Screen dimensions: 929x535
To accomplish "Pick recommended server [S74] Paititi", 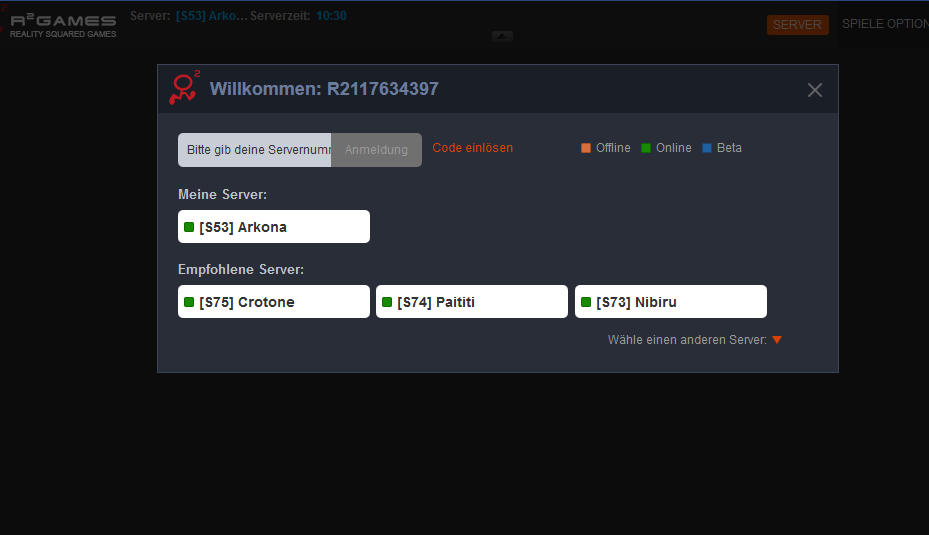I will (471, 302).
